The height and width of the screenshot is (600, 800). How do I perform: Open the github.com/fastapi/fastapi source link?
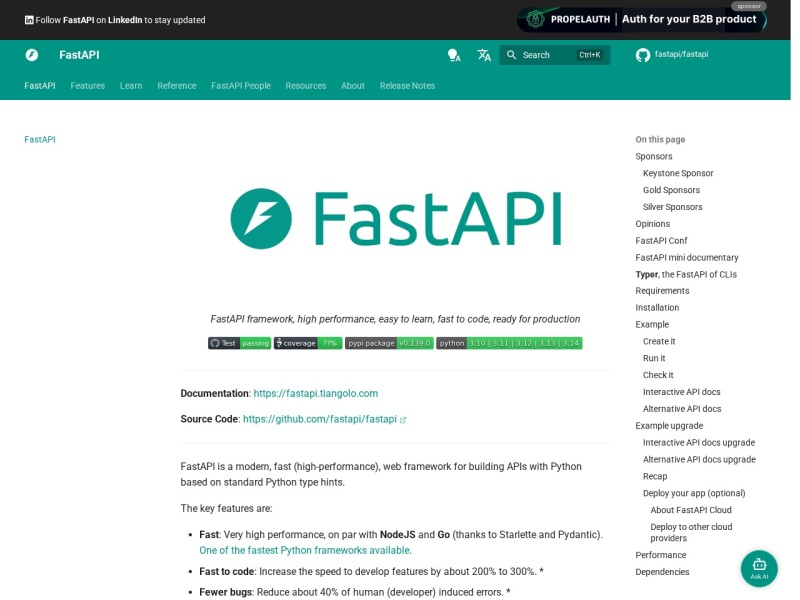tap(319, 419)
